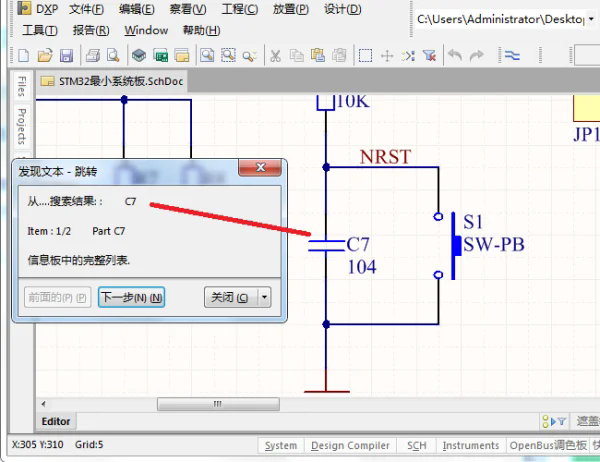This screenshot has width=600, height=462.
Task: Open the 编辑(E) menu
Action: point(137,9)
